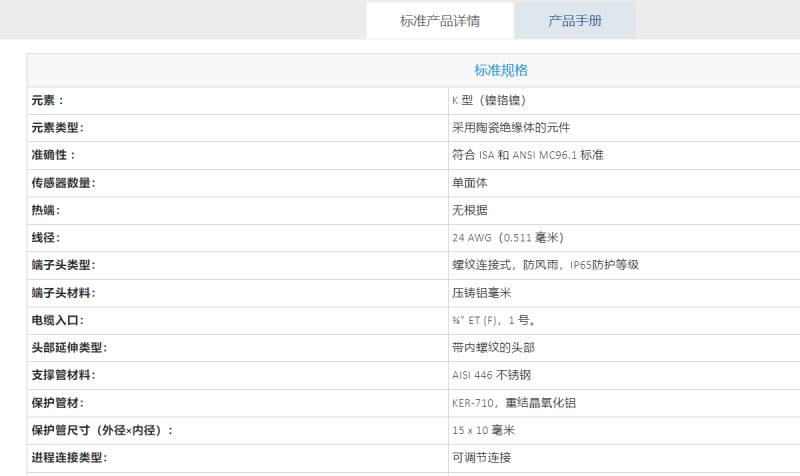The width and height of the screenshot is (800, 476).
Task: Click the KER-710 protection tube material value
Action: click(x=514, y=403)
